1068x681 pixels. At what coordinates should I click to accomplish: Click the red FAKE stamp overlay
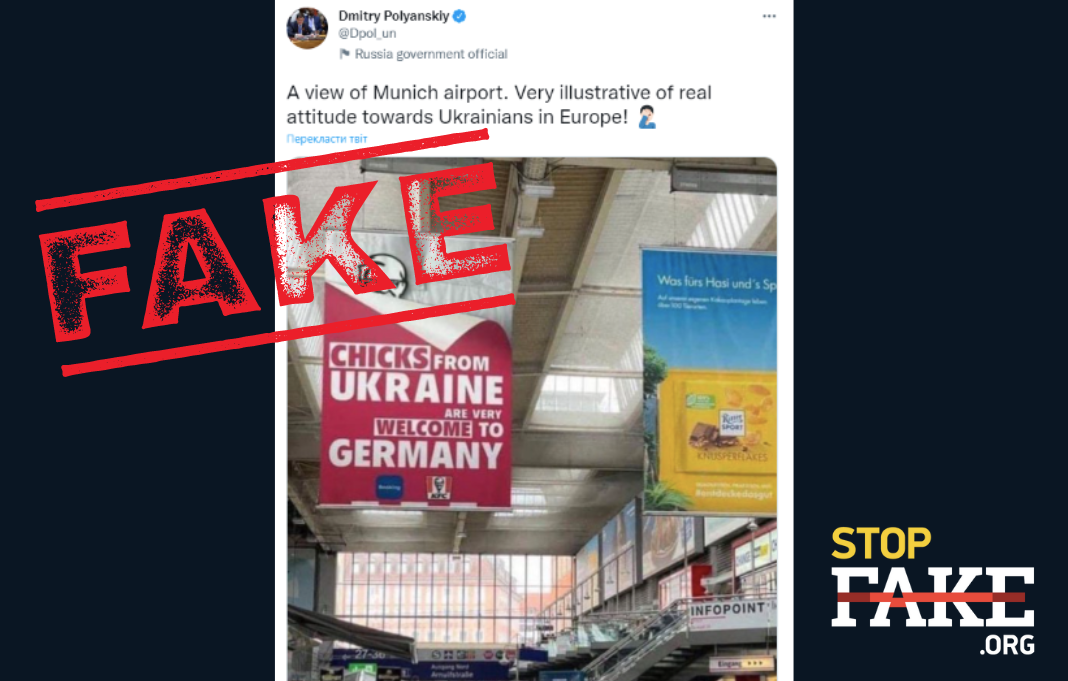tap(275, 253)
